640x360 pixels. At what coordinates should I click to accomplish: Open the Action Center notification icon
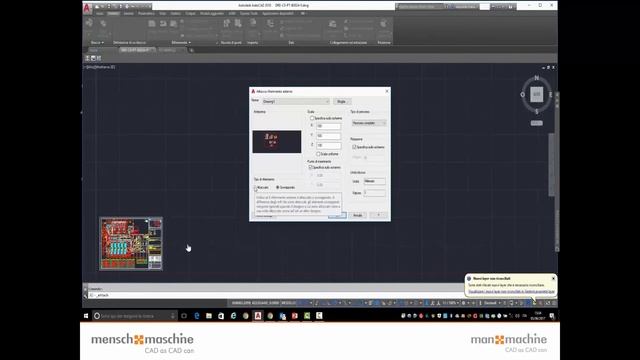point(552,316)
